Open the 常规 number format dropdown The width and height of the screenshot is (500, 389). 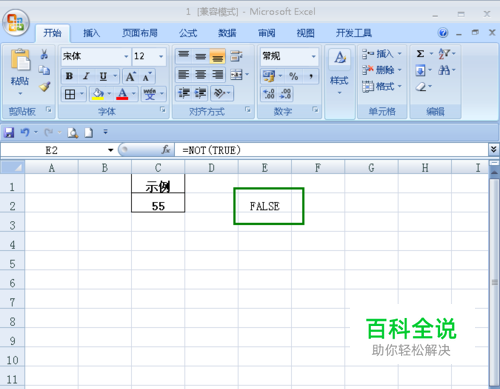pos(314,56)
